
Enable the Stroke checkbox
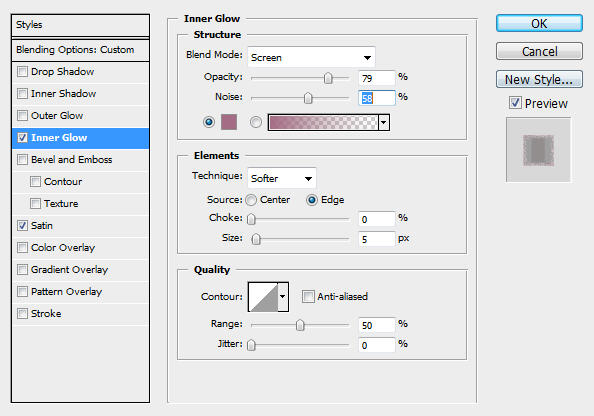pyautogui.click(x=22, y=313)
